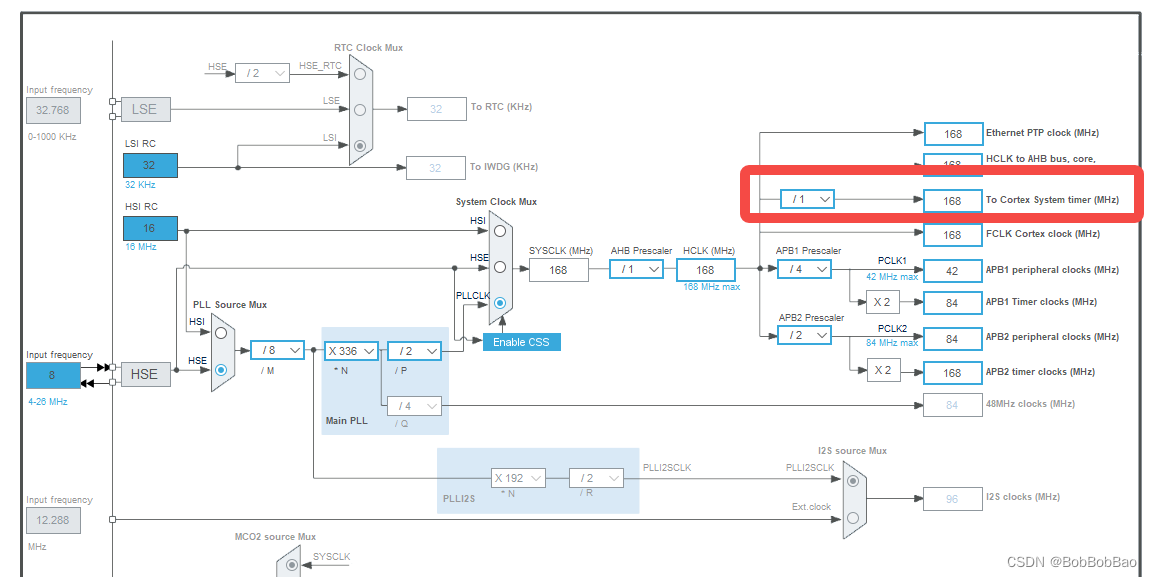The width and height of the screenshot is (1152, 577).
Task: Select HSE in the PLL Source Mux
Action: 222,368
